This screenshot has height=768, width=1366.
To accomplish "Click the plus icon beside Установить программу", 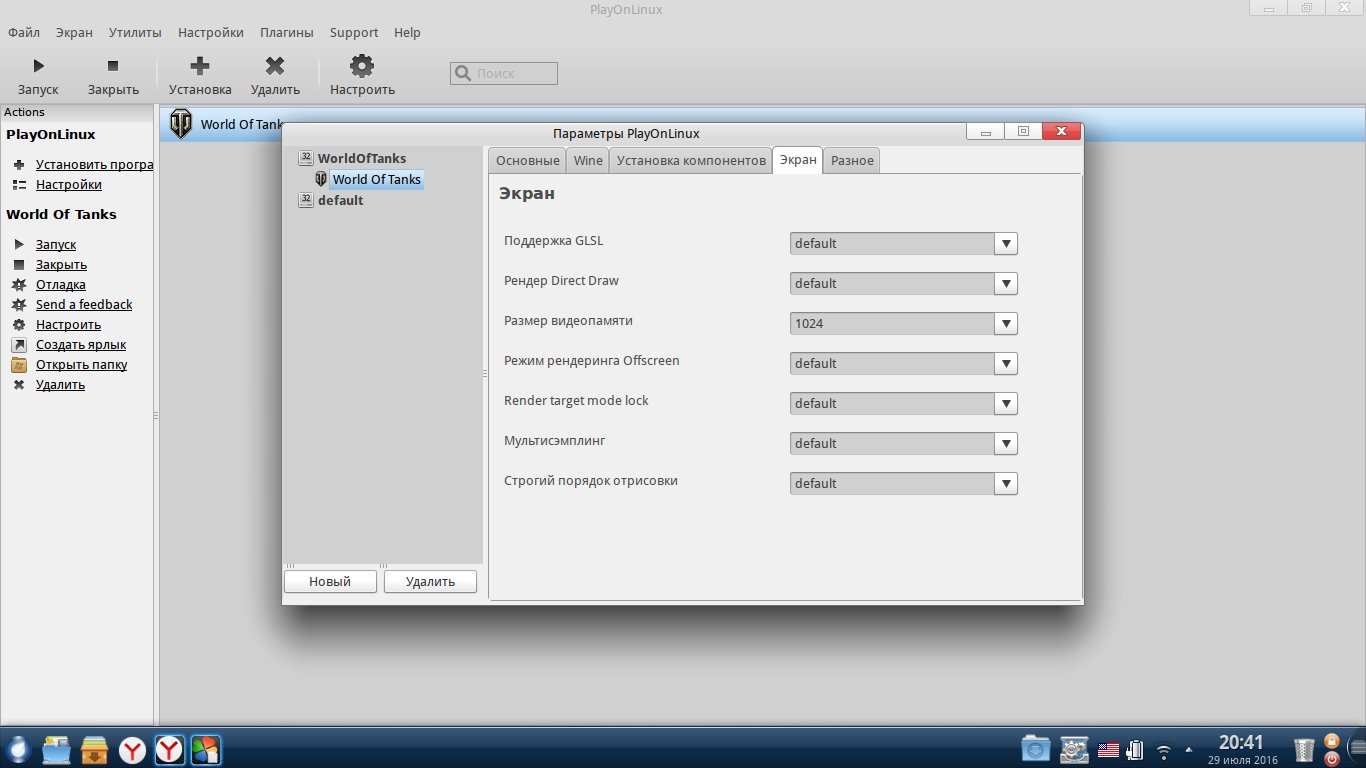I will 18,165.
